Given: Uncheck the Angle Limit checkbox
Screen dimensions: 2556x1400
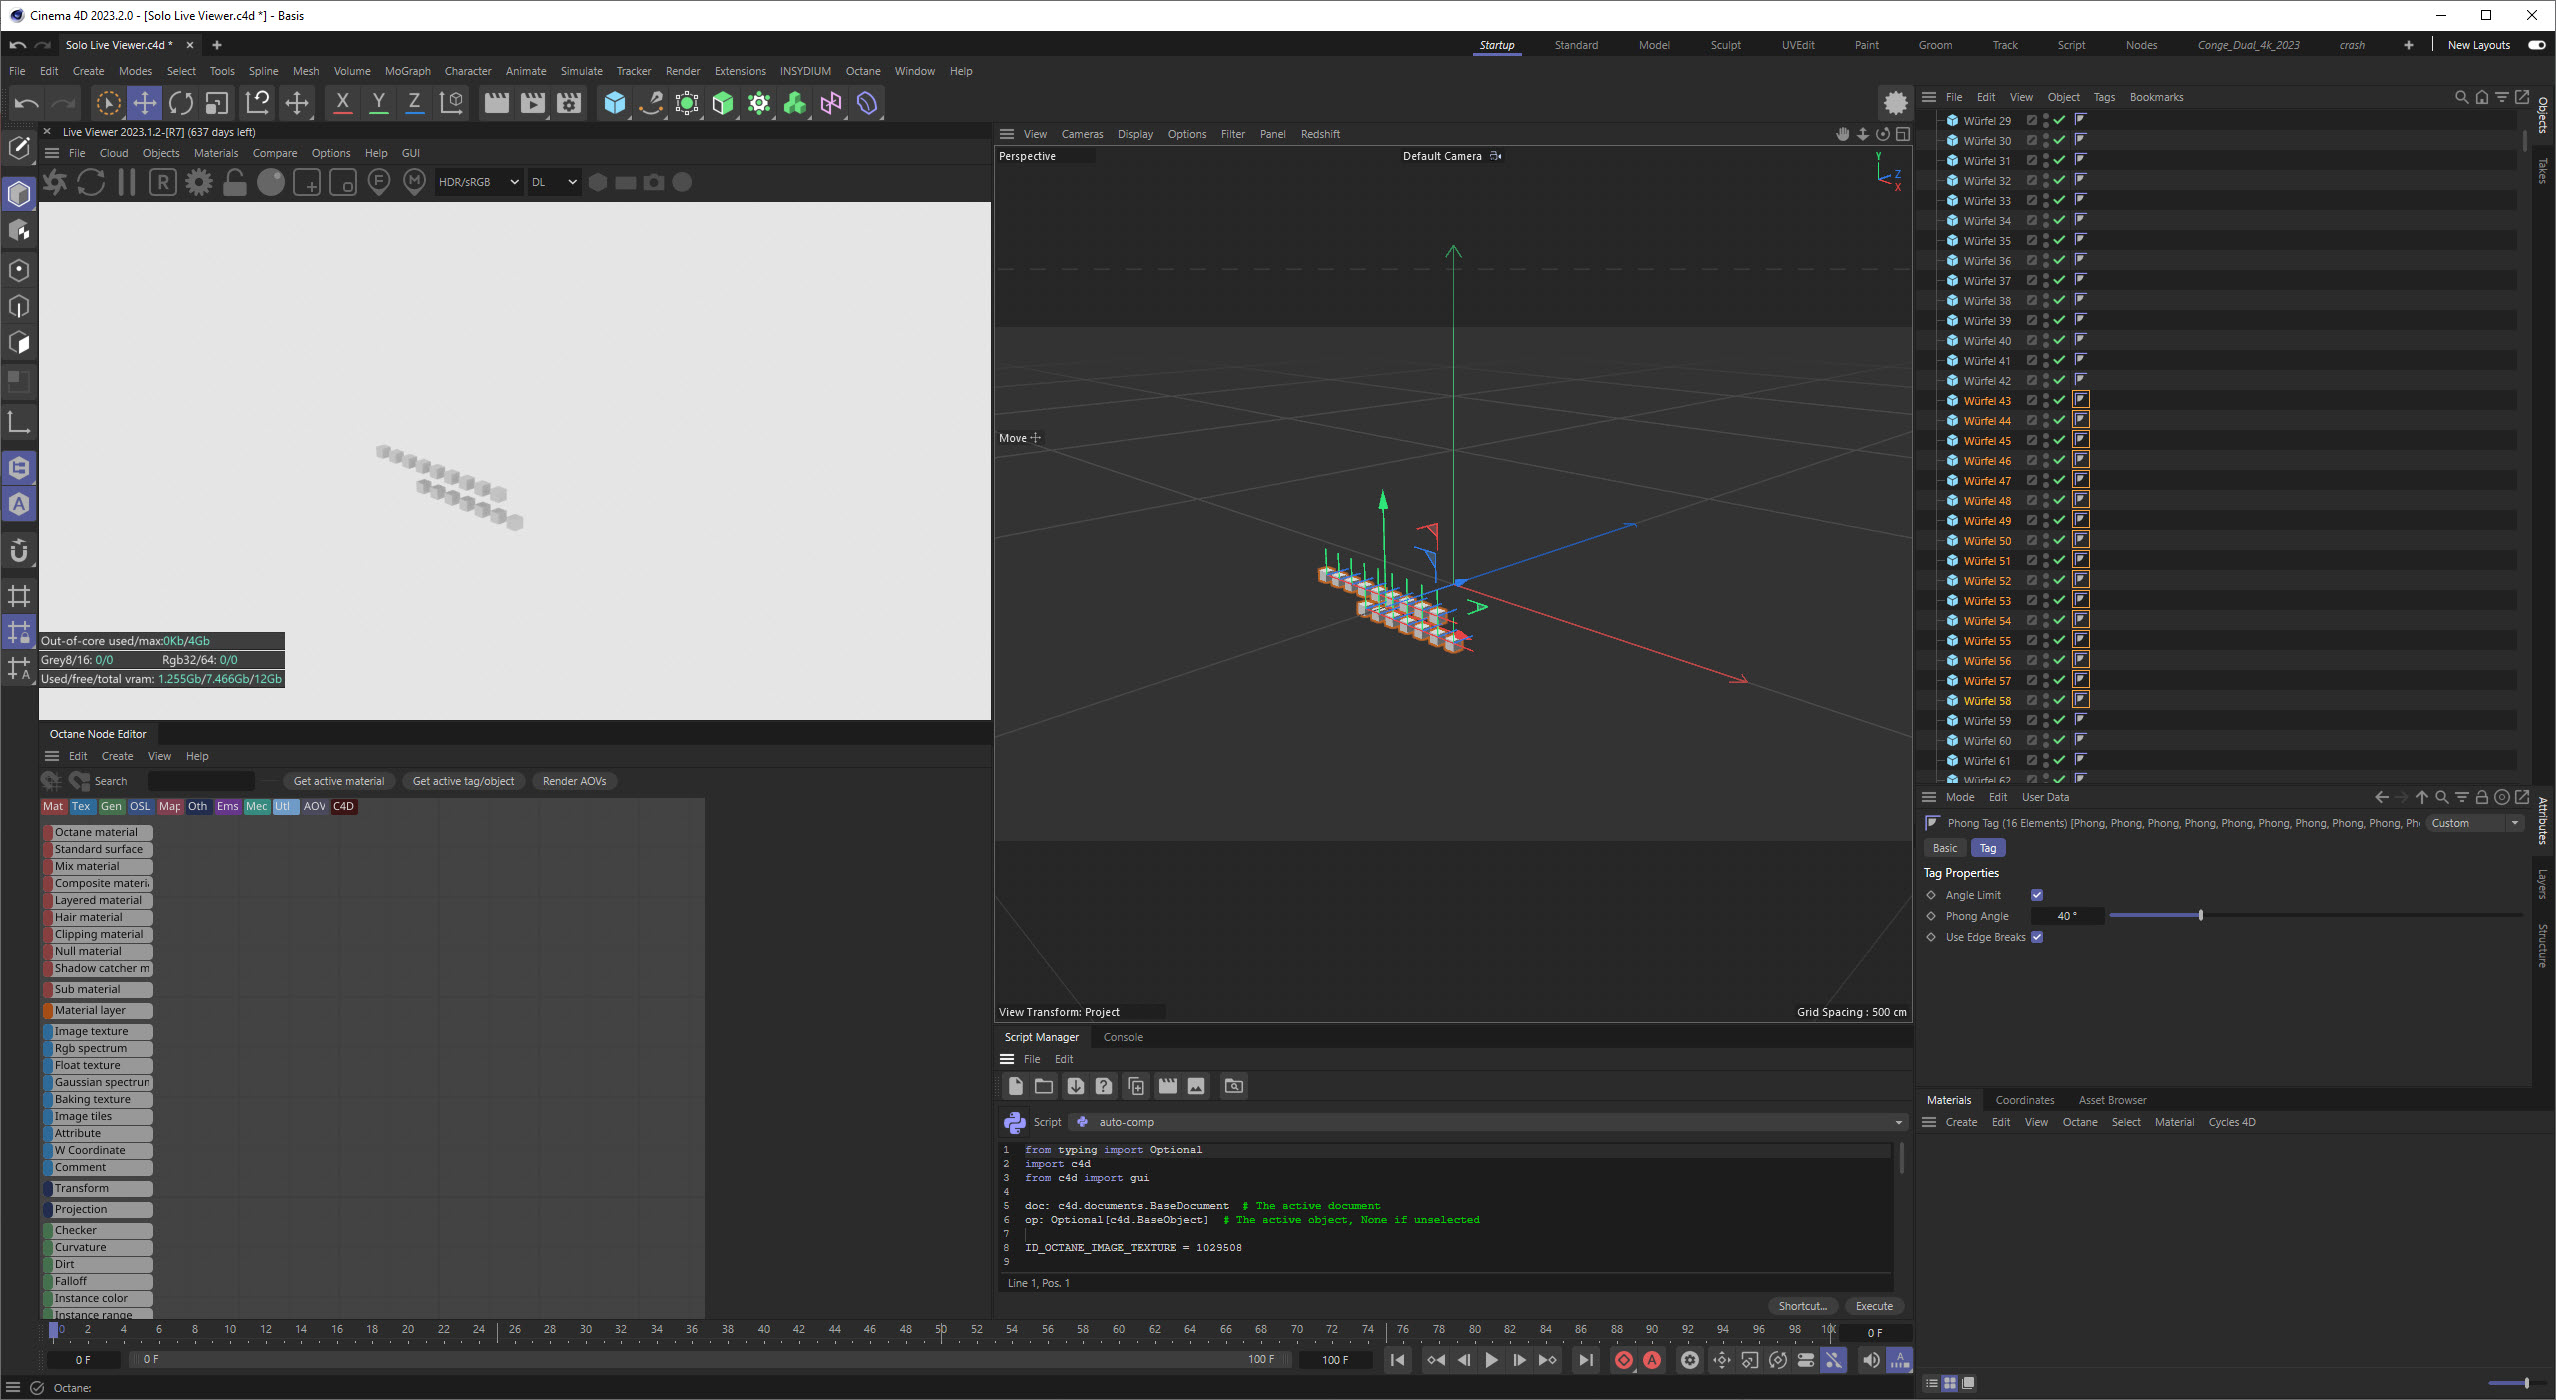Looking at the screenshot, I should tap(2037, 895).
